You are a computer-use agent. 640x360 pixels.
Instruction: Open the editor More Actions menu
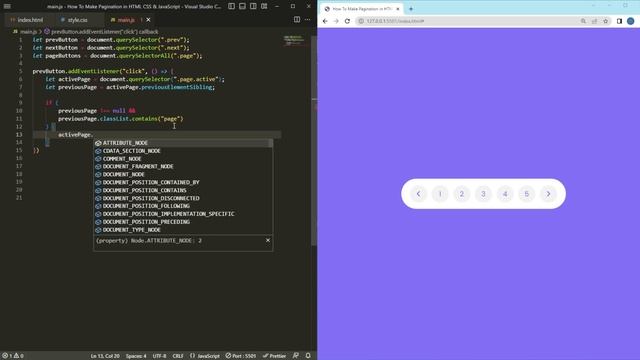pos(307,20)
